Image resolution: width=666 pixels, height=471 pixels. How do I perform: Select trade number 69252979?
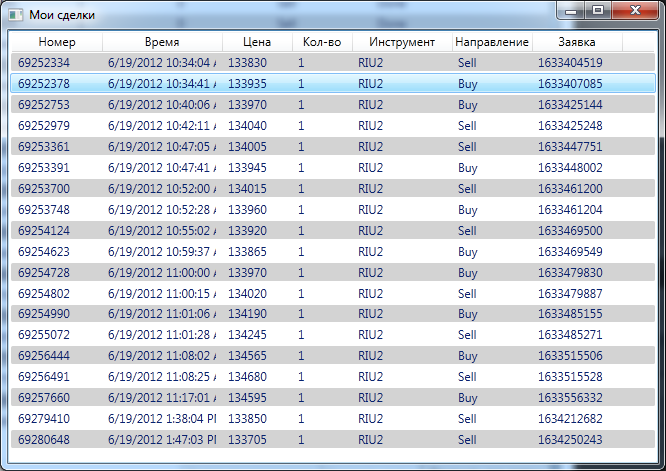44,126
